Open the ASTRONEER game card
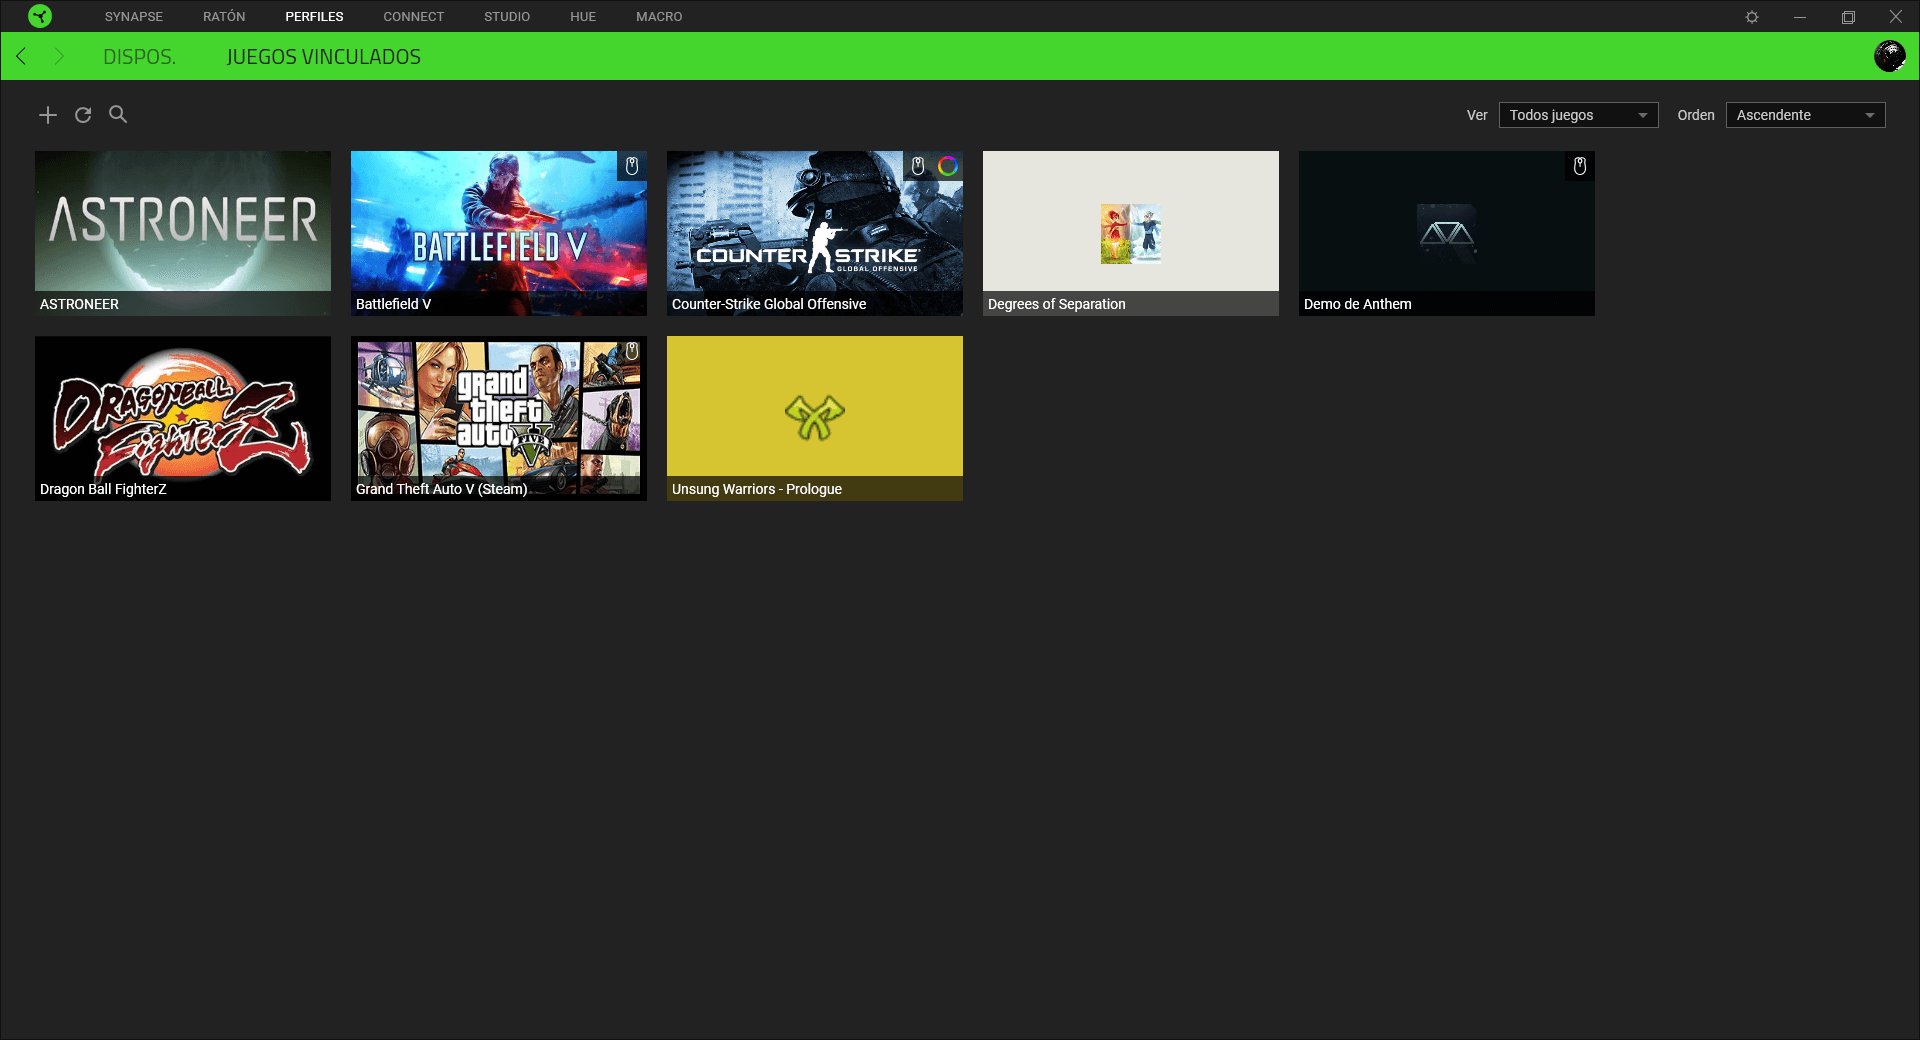 183,233
